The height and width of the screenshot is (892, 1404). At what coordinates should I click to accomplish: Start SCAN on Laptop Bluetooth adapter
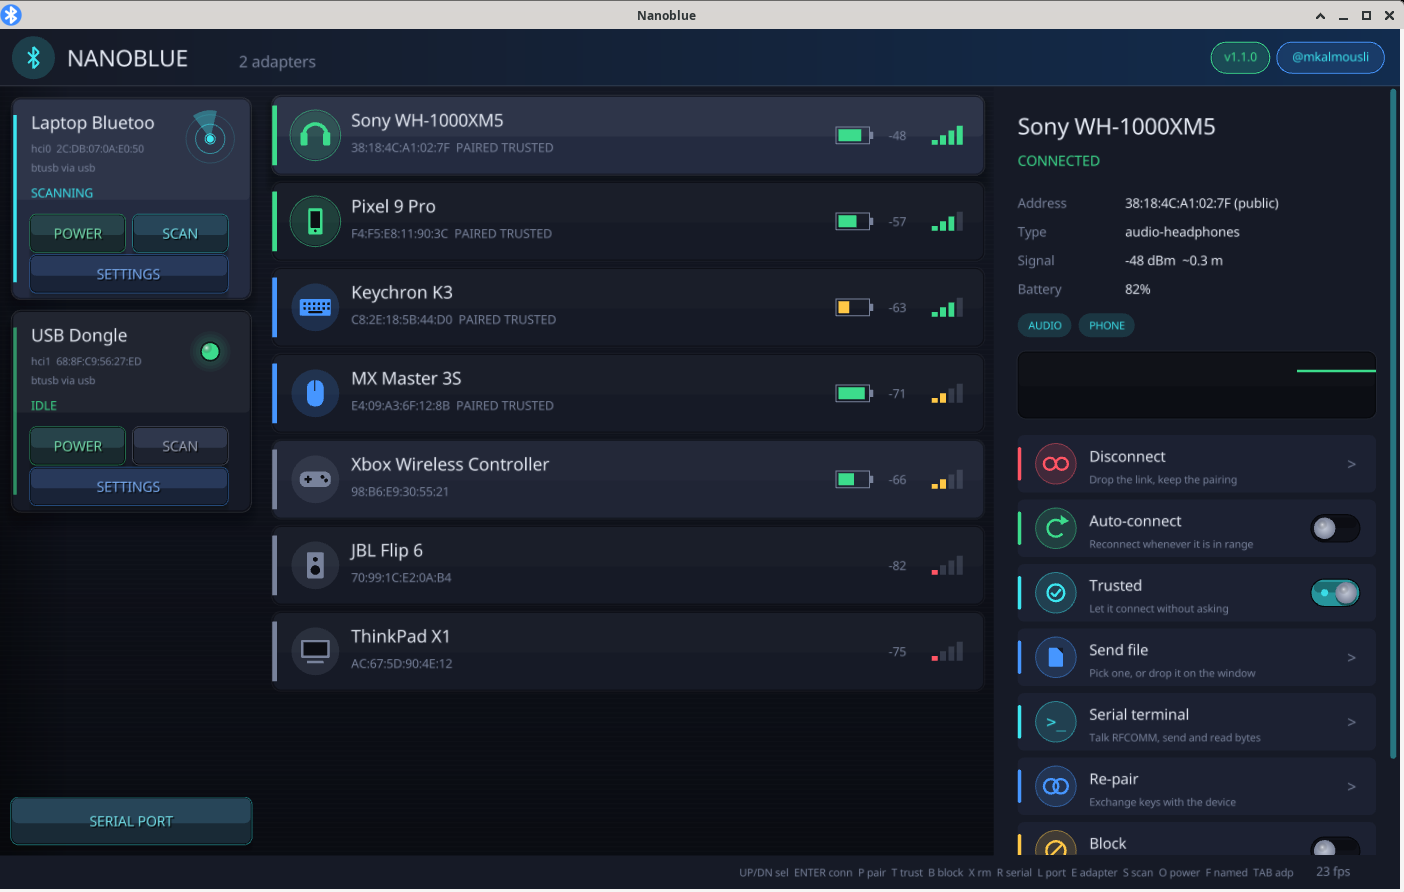click(180, 233)
